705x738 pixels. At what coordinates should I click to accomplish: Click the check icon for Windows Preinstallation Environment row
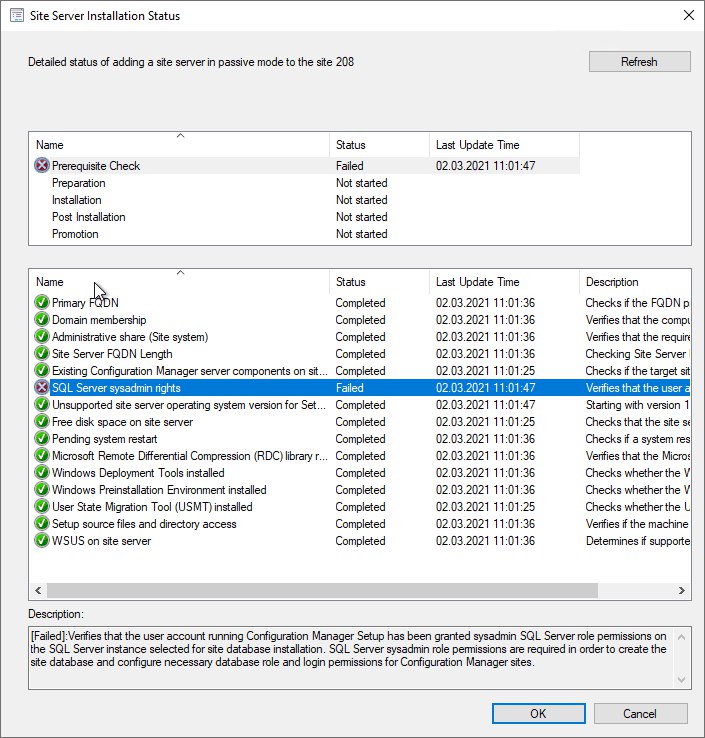point(42,489)
